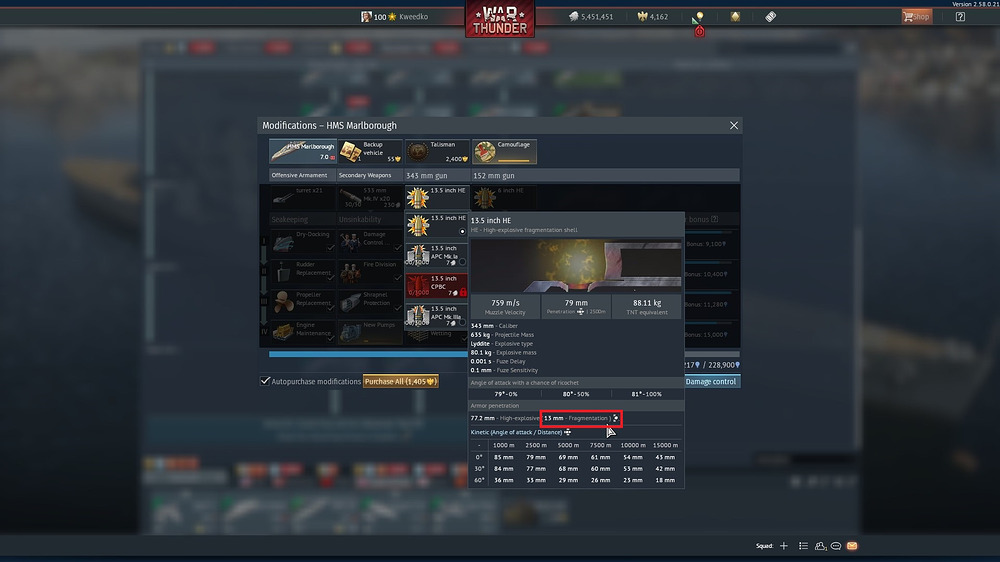Click the Propeller Replacement modification
The height and width of the screenshot is (562, 1000).
click(x=302, y=302)
